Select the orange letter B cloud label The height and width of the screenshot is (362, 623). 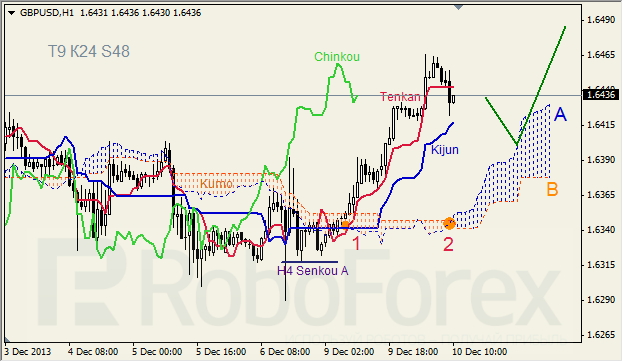552,189
